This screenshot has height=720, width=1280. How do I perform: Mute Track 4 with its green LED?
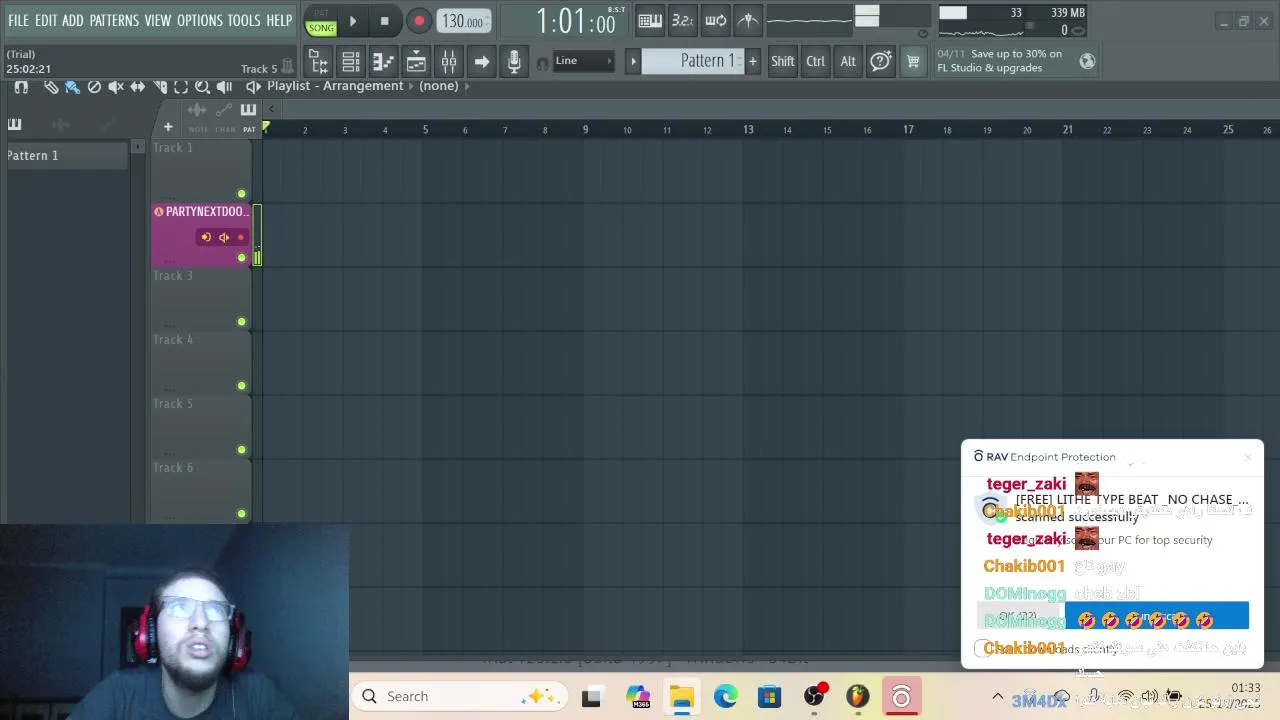tap(241, 386)
